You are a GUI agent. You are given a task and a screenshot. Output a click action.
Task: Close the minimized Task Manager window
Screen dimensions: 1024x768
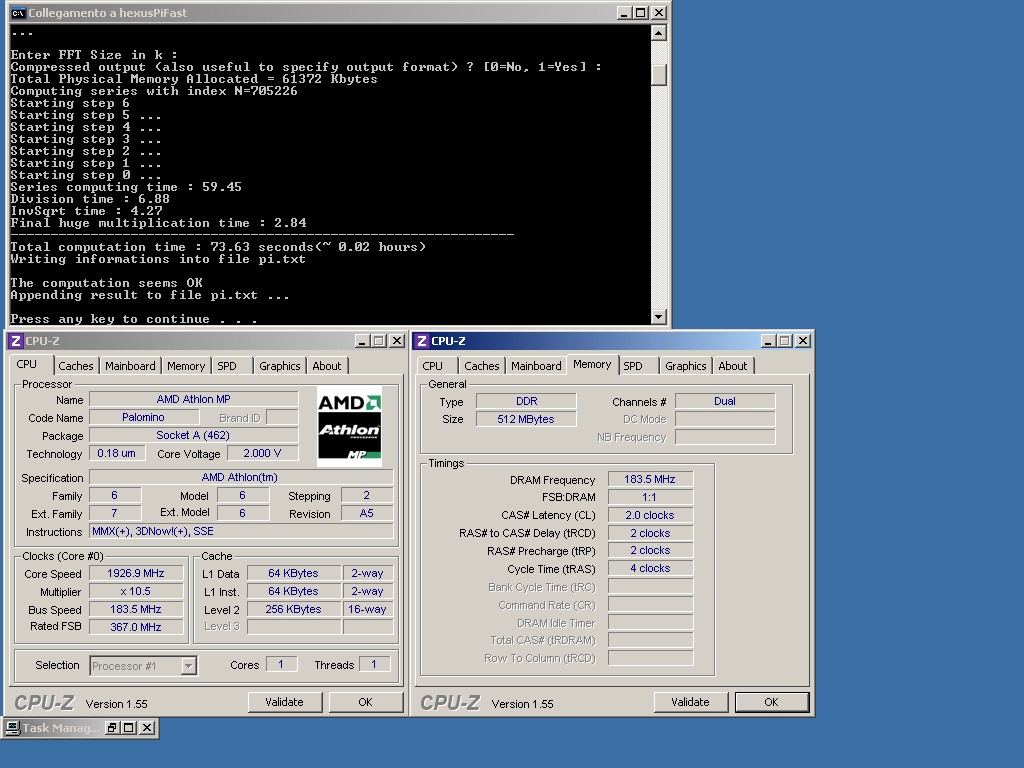147,728
